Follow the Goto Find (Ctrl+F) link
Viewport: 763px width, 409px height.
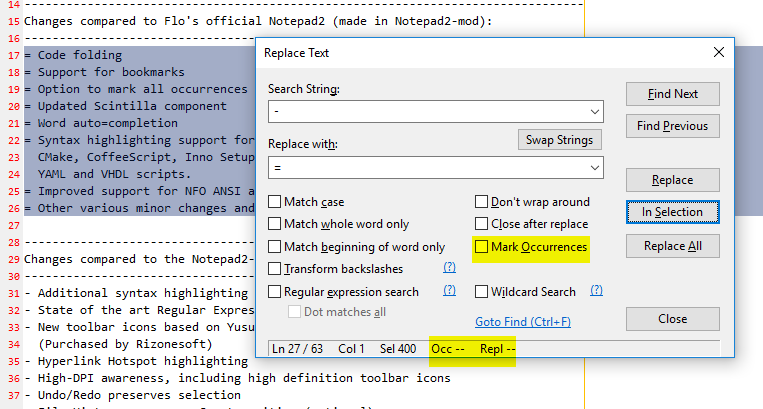coord(523,321)
